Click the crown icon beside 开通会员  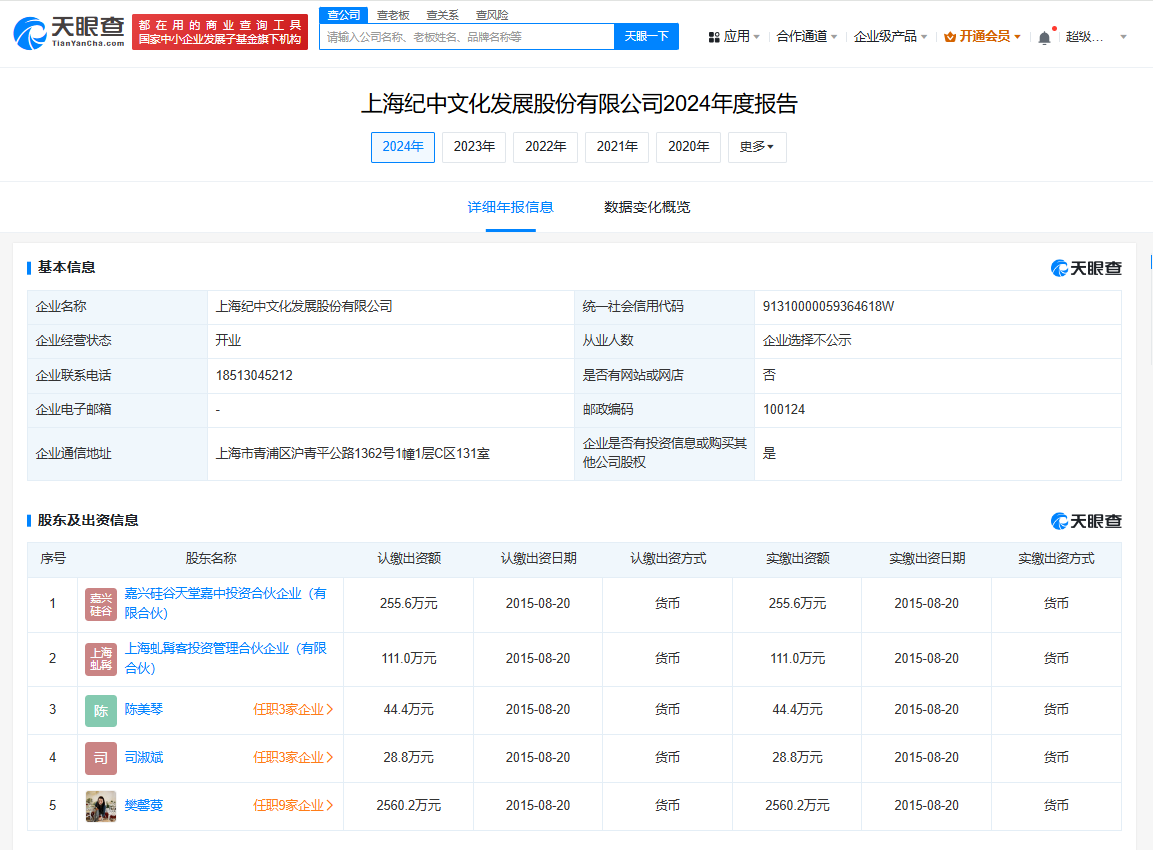click(x=950, y=37)
